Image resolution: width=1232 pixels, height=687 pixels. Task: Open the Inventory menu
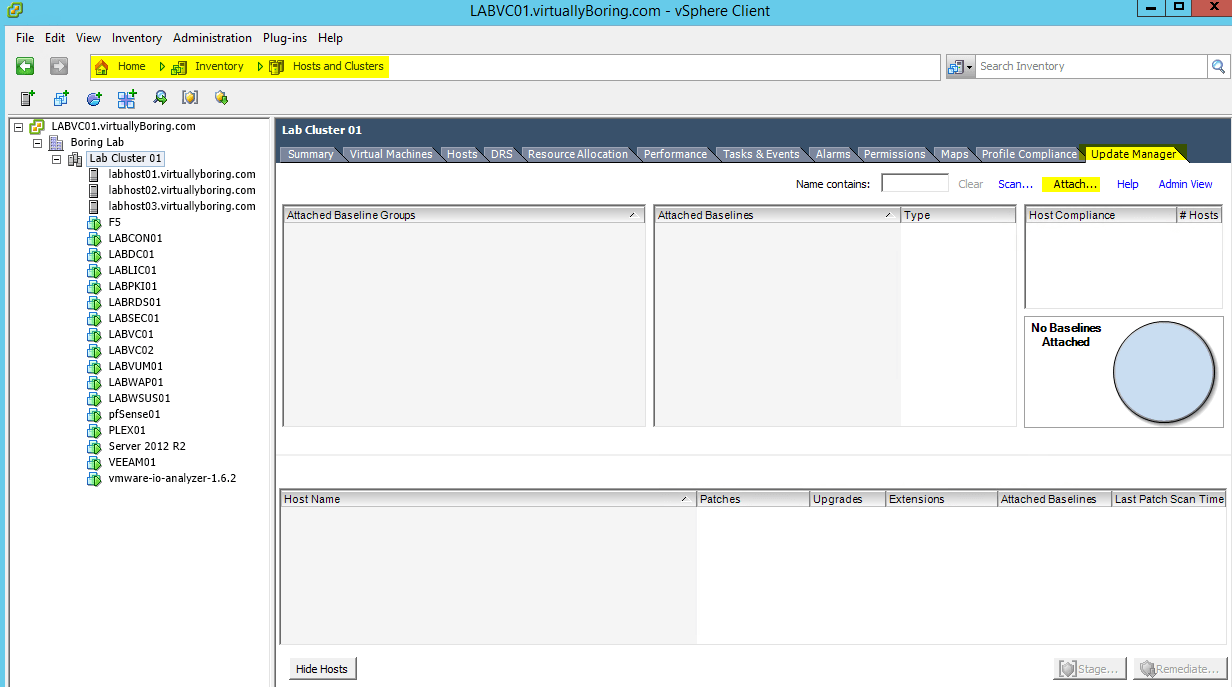tap(137, 38)
